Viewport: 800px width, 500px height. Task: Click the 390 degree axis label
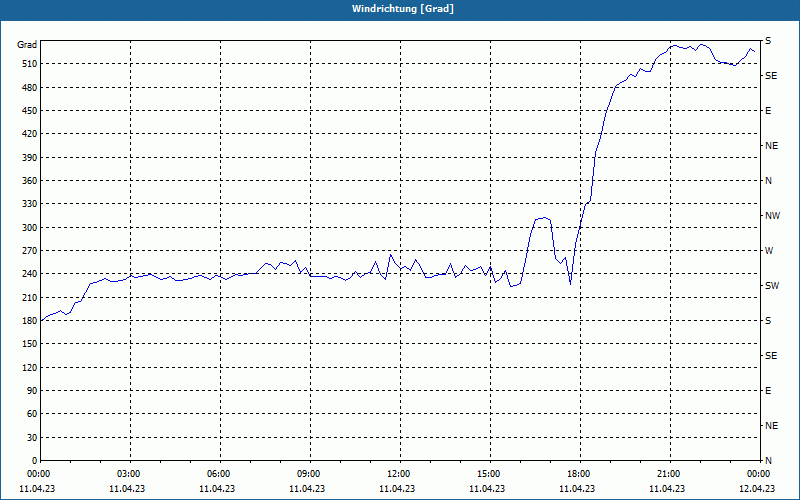[x=29, y=158]
